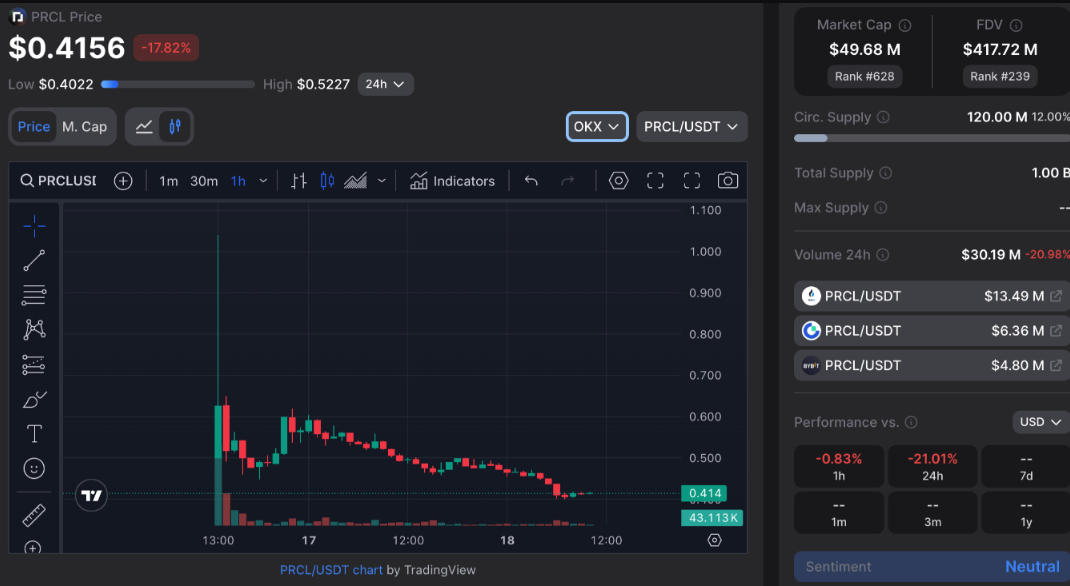This screenshot has width=1070, height=586.
Task: Open the OKX exchange dropdown
Action: pyautogui.click(x=596, y=127)
